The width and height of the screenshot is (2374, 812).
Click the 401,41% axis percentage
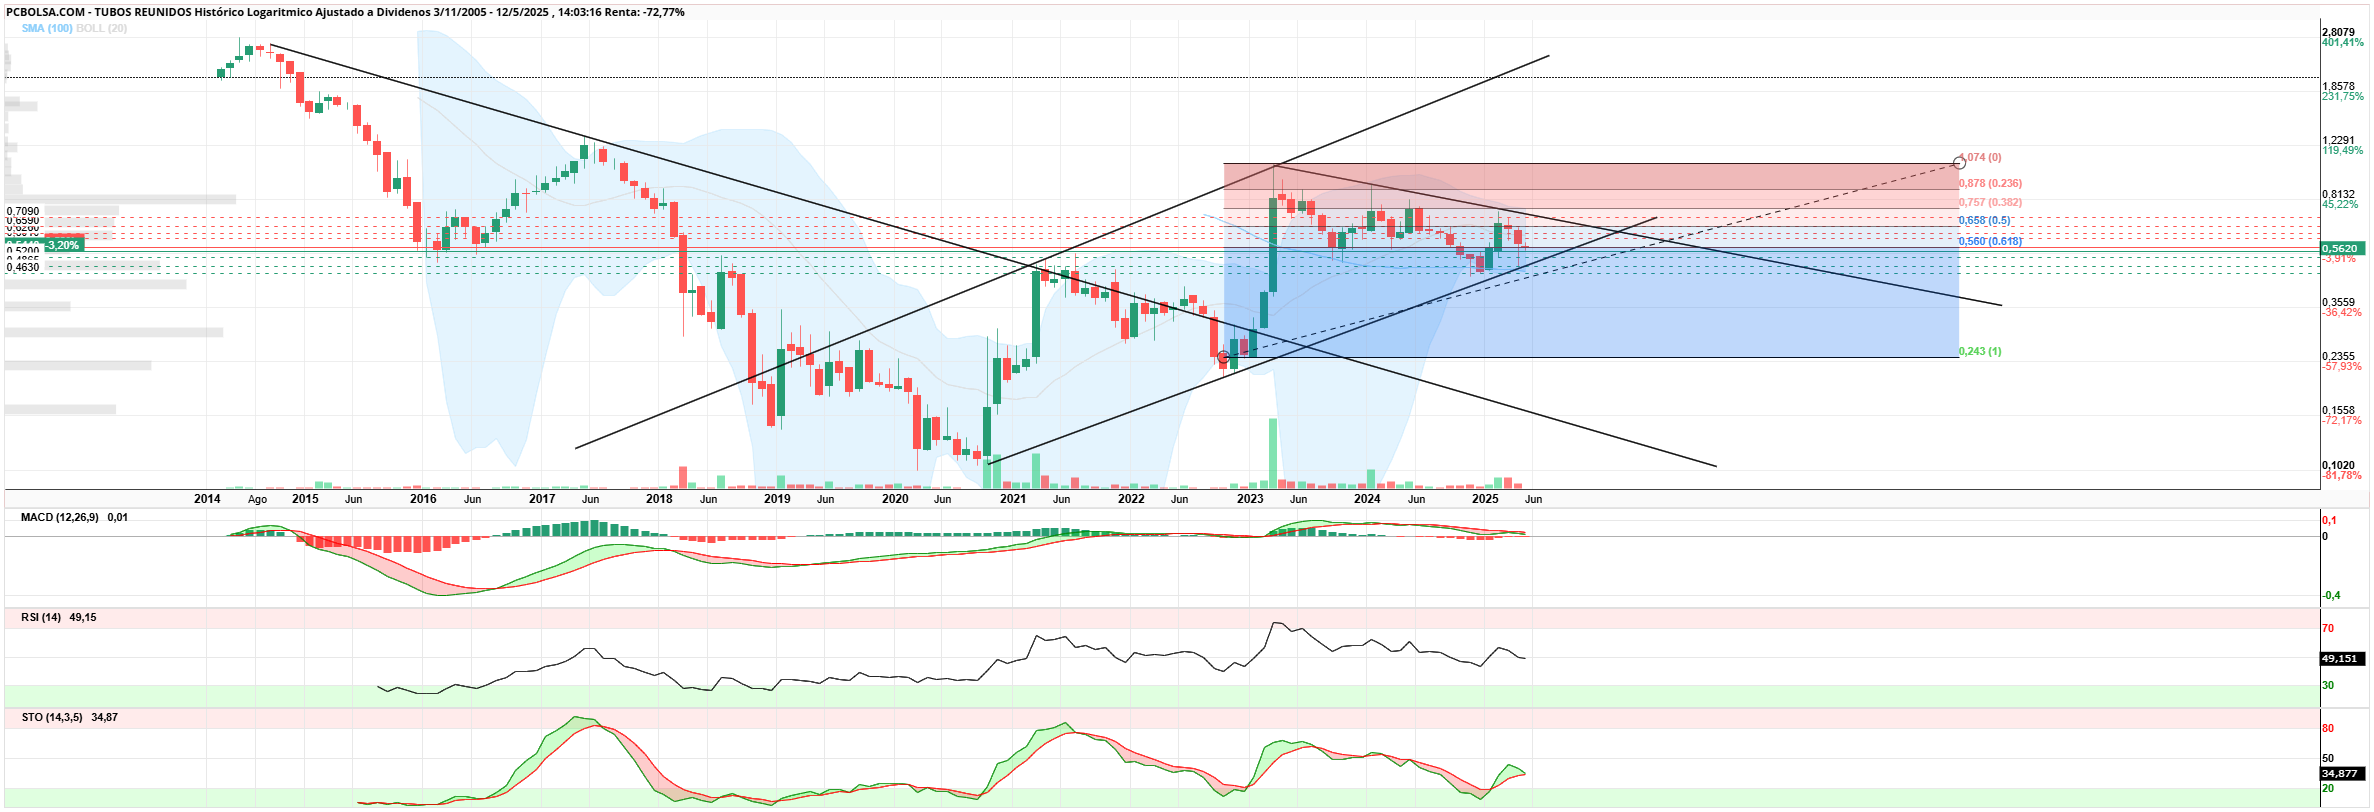(2342, 43)
